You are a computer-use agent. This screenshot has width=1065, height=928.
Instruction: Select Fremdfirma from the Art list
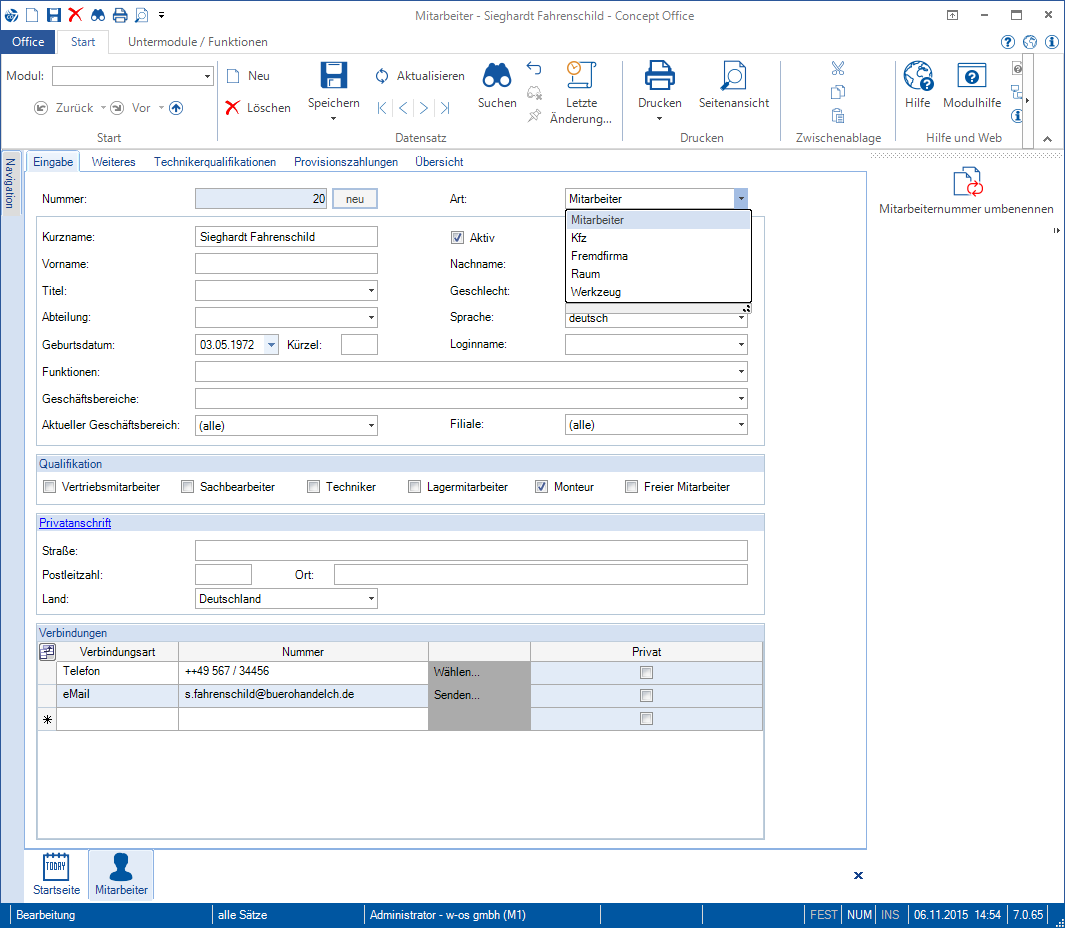[x=599, y=256]
